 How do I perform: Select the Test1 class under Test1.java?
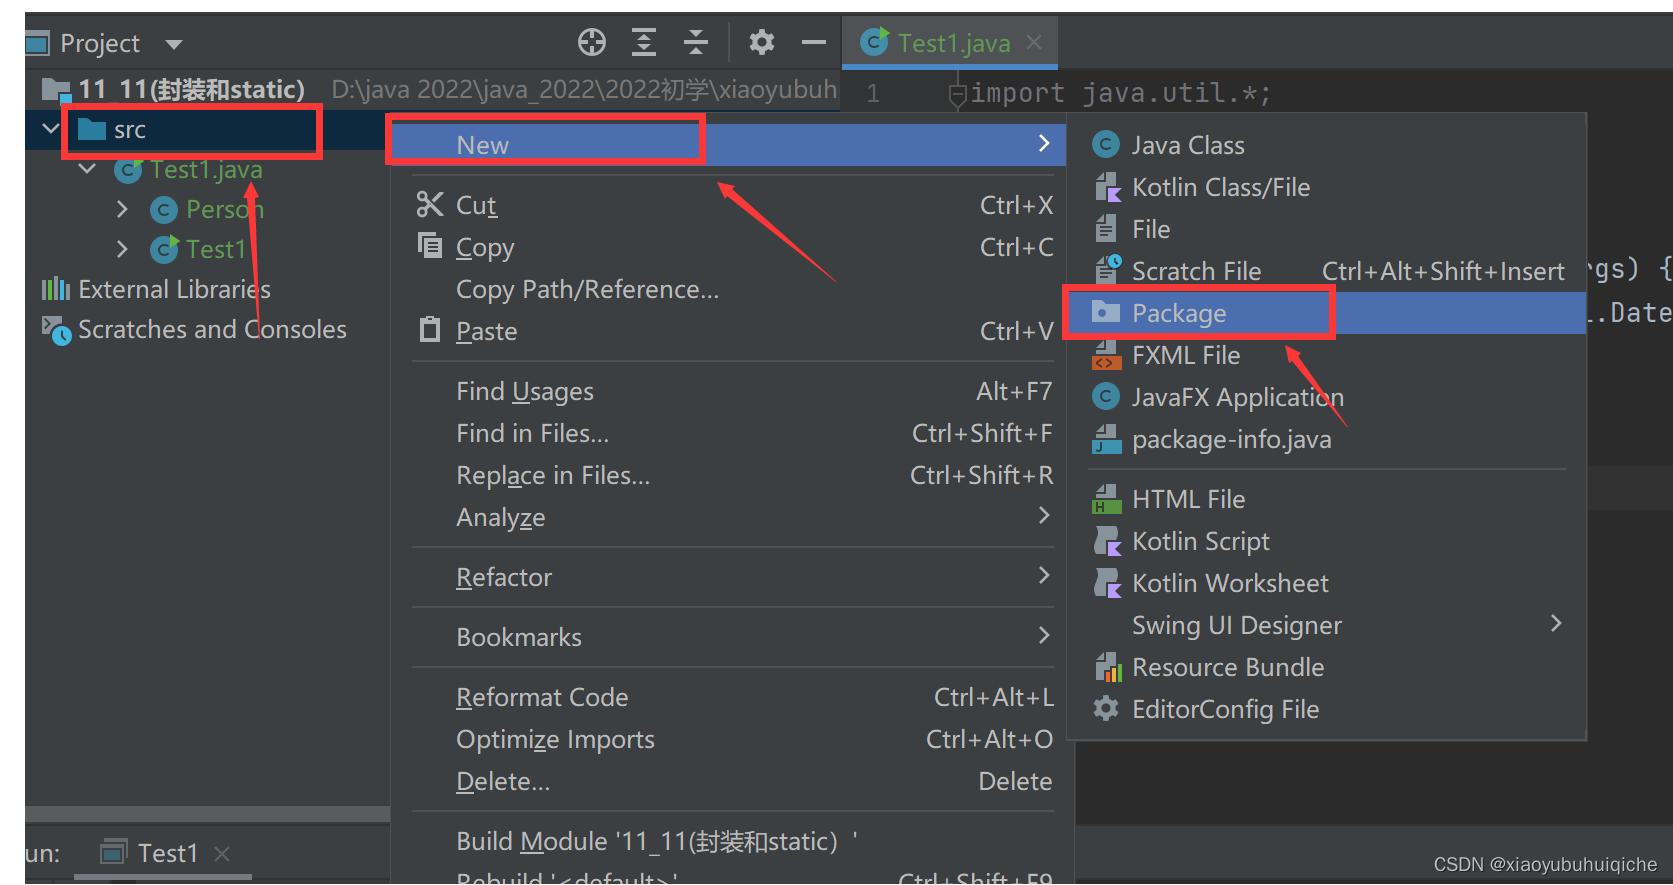pyautogui.click(x=198, y=249)
